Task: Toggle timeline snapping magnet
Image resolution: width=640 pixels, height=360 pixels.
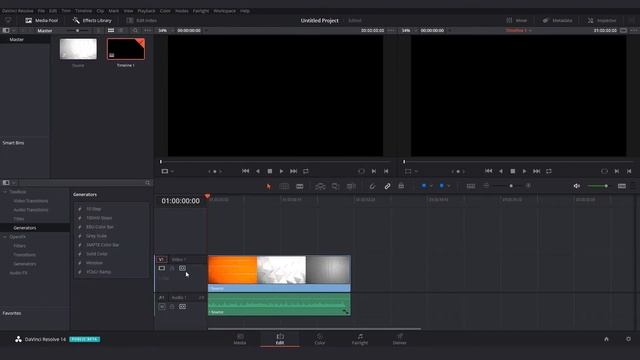Action: [x=372, y=186]
